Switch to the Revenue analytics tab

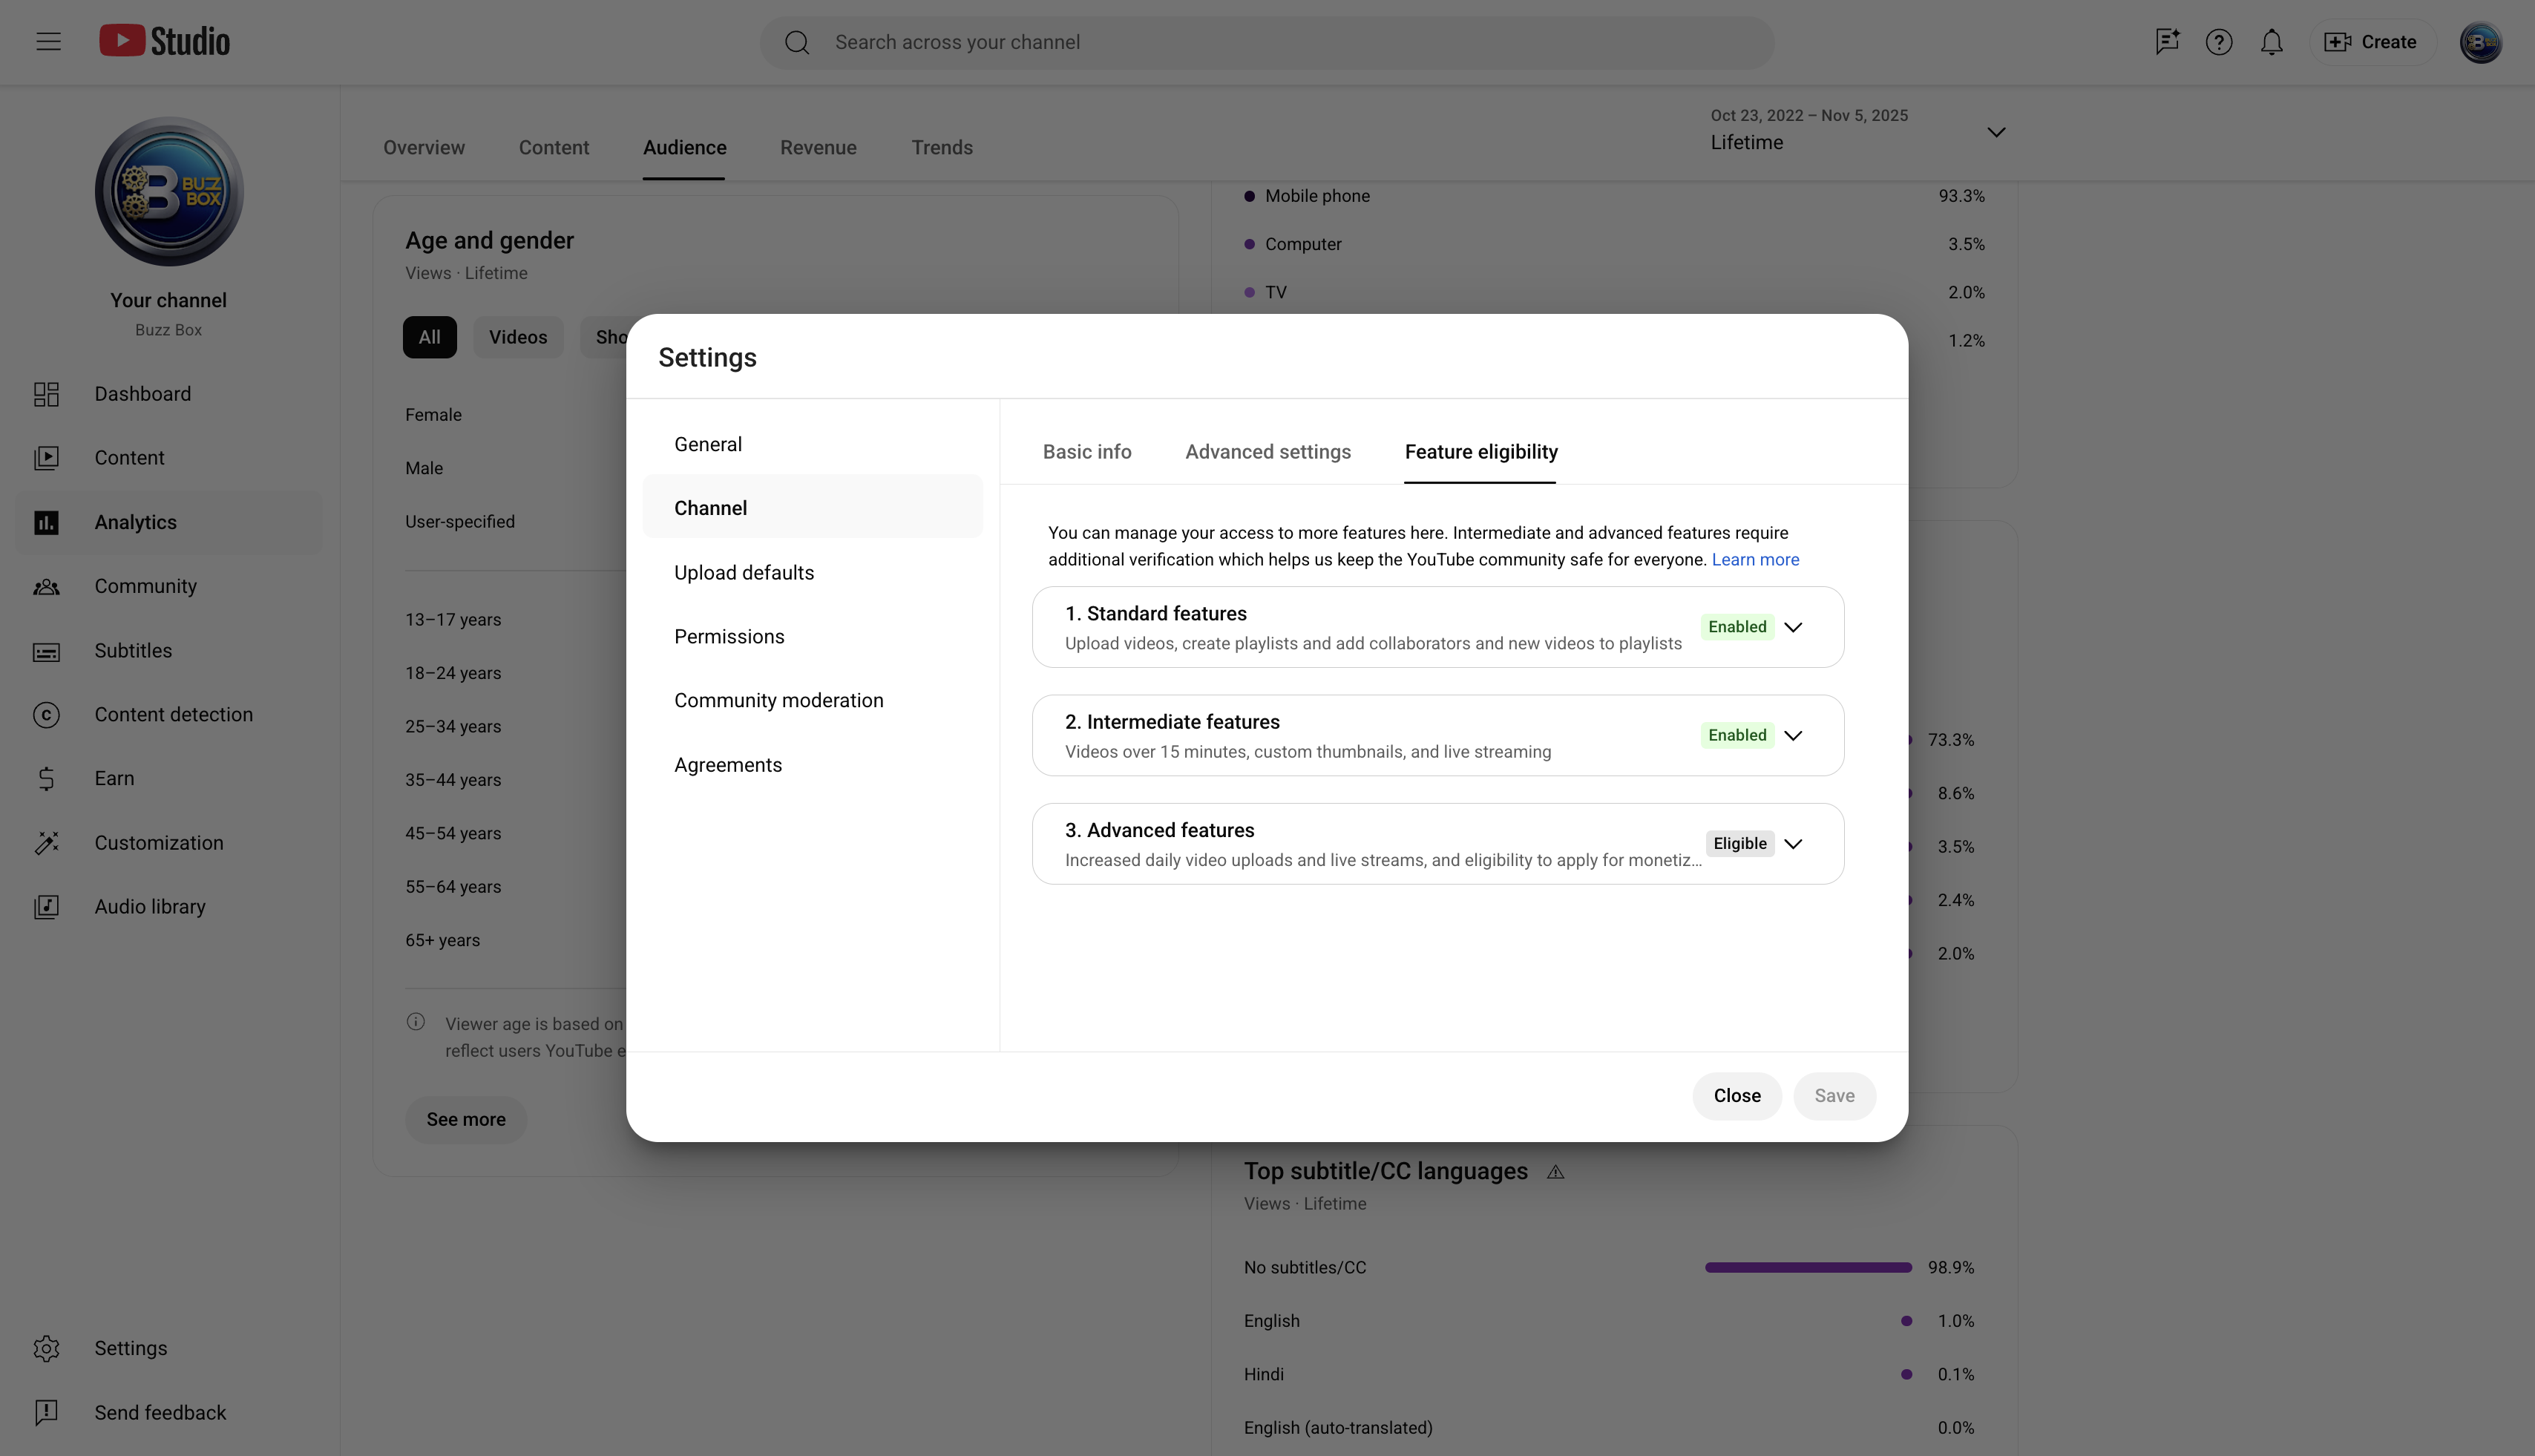pos(818,148)
